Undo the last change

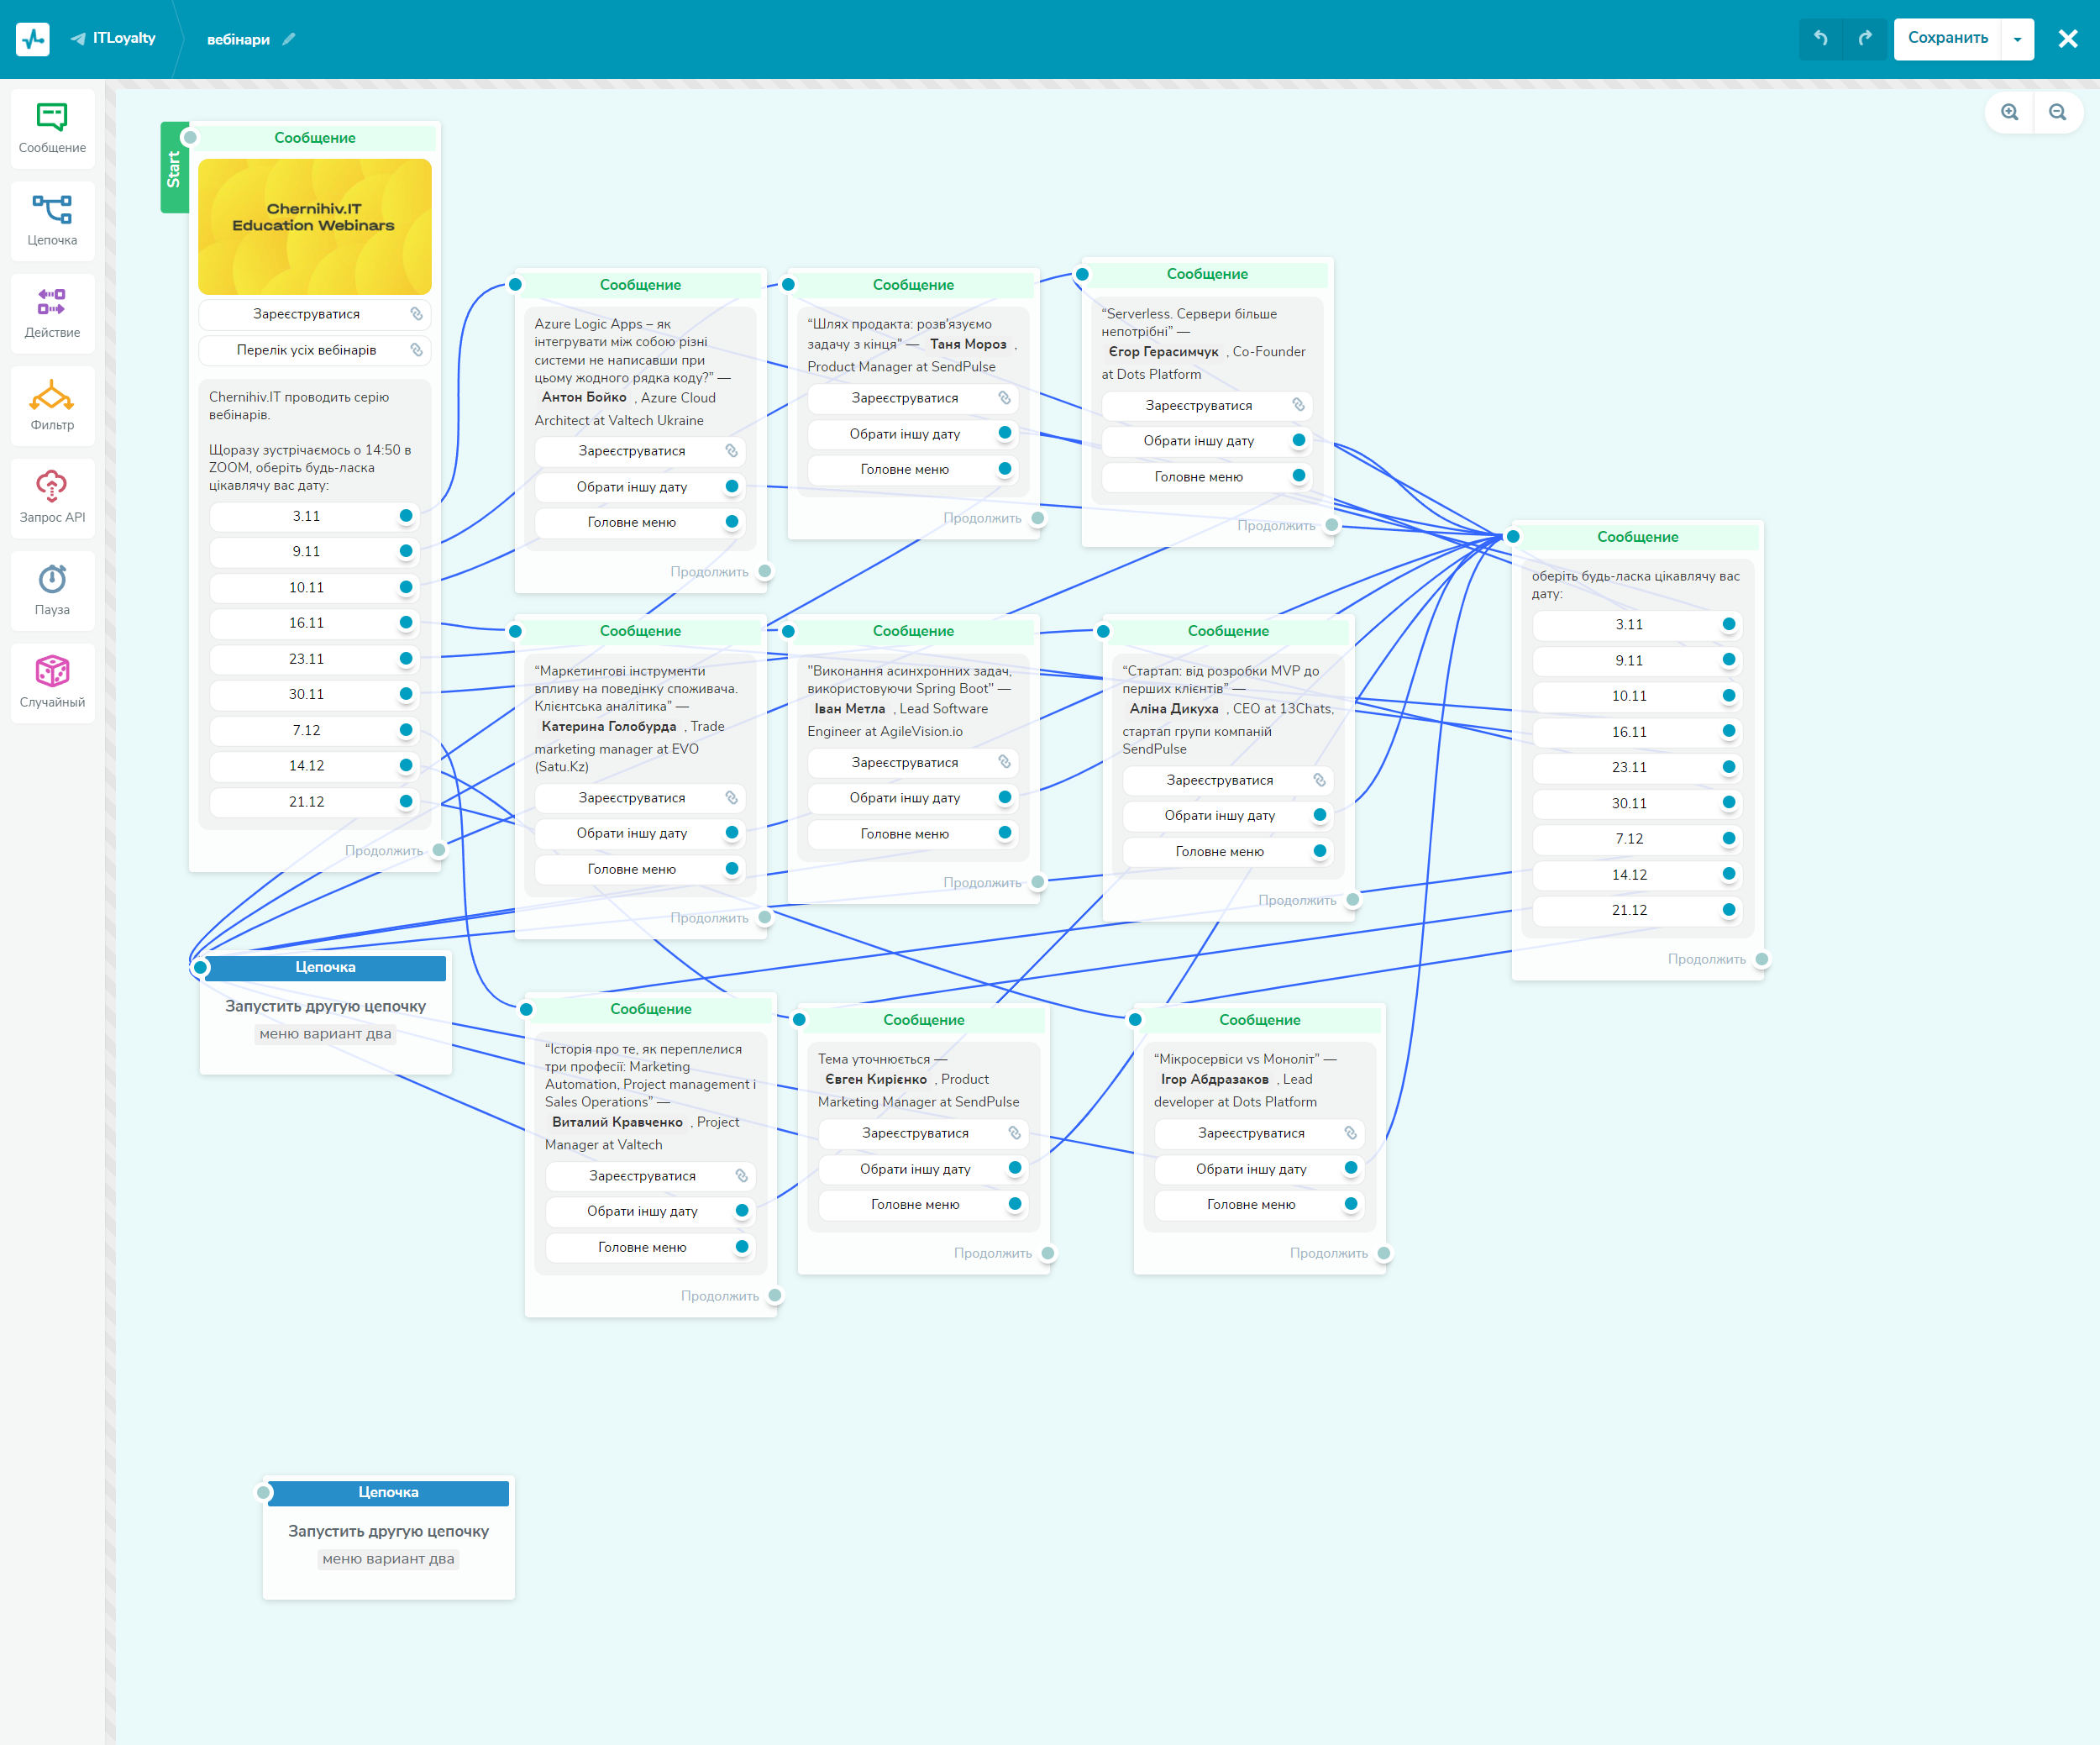1821,38
